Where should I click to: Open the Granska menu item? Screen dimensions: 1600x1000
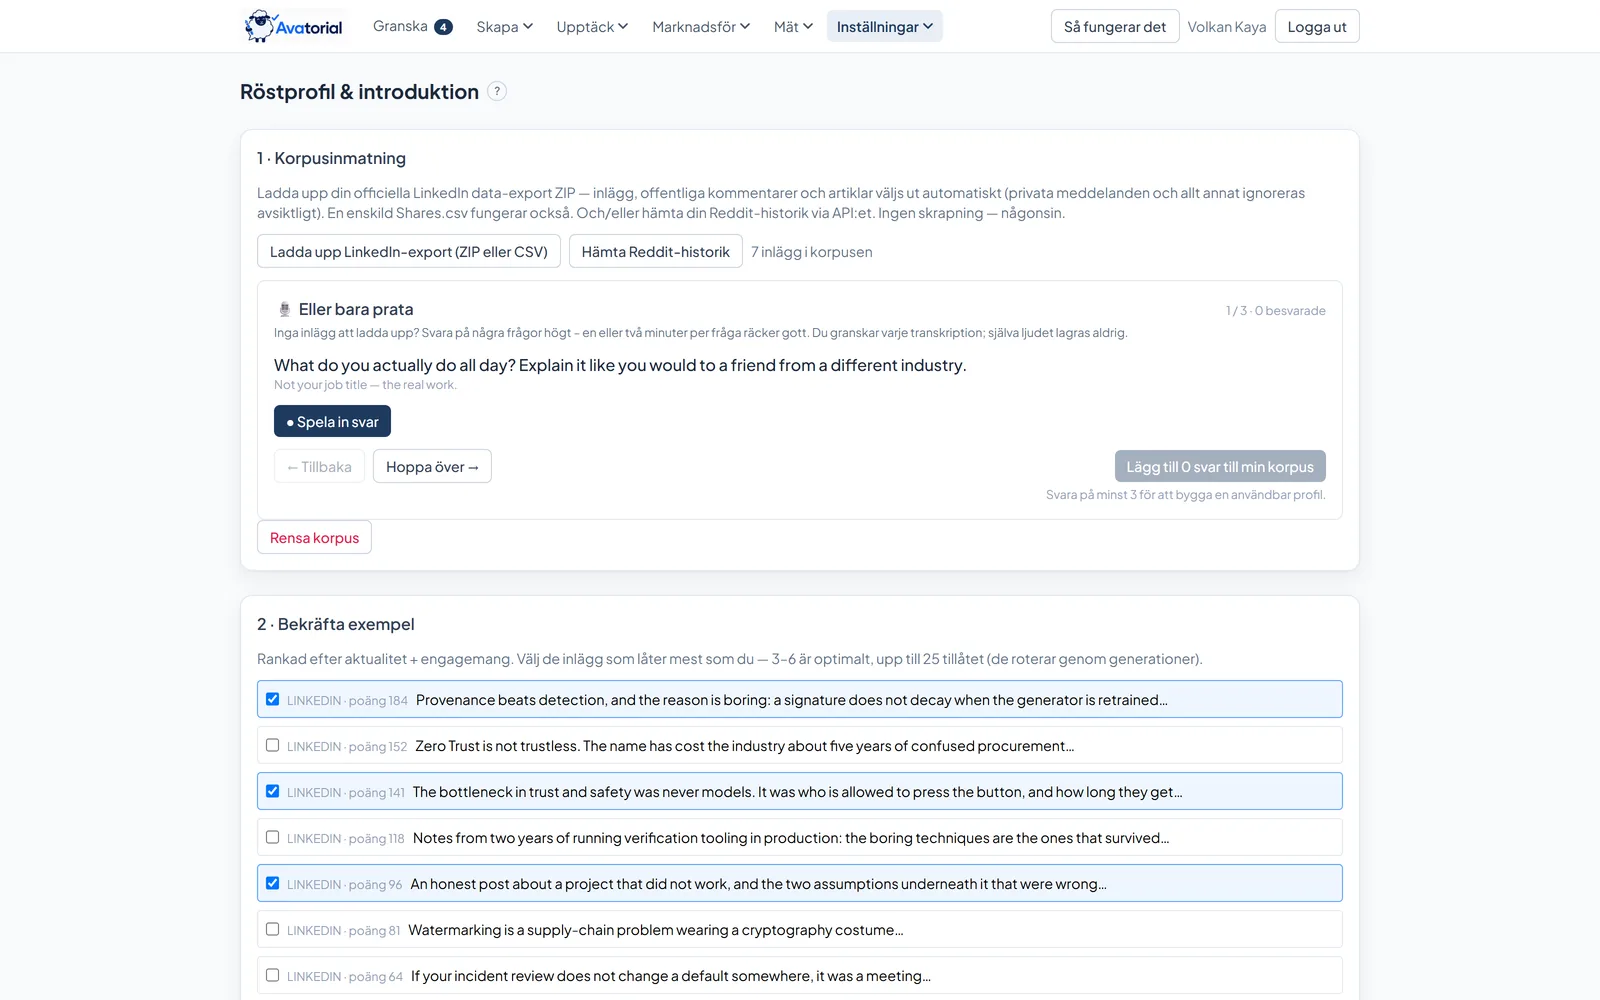click(x=412, y=27)
